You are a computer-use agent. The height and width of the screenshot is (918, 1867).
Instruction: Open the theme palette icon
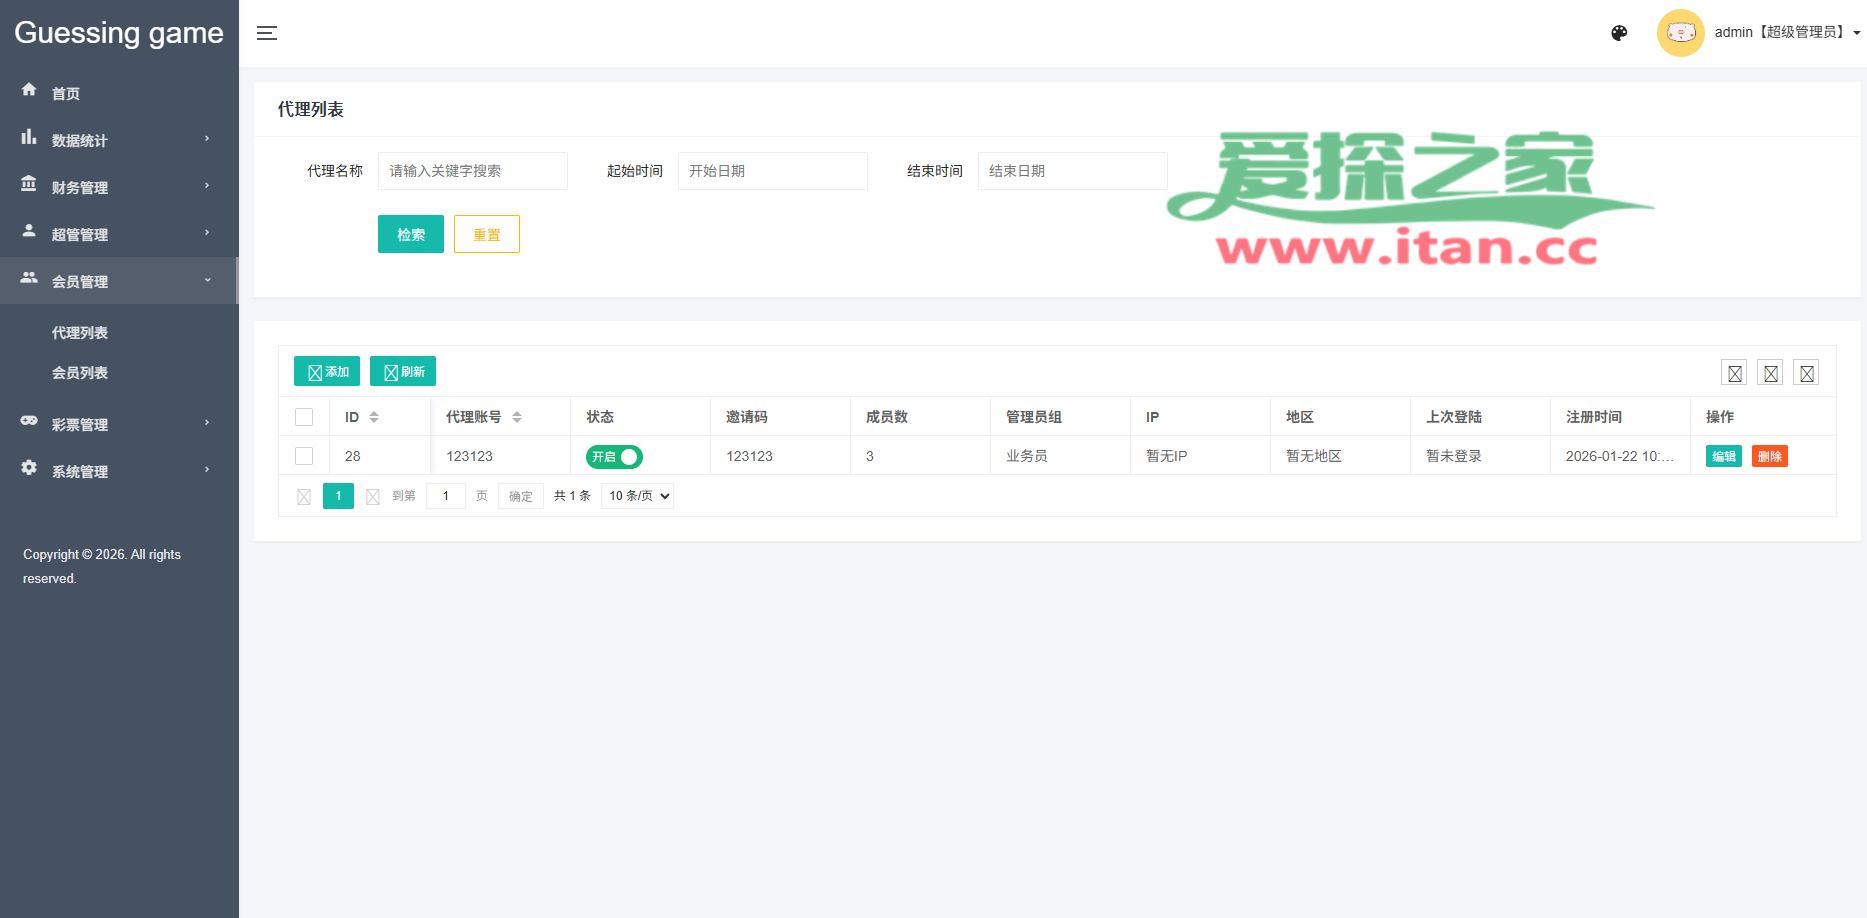click(x=1619, y=33)
